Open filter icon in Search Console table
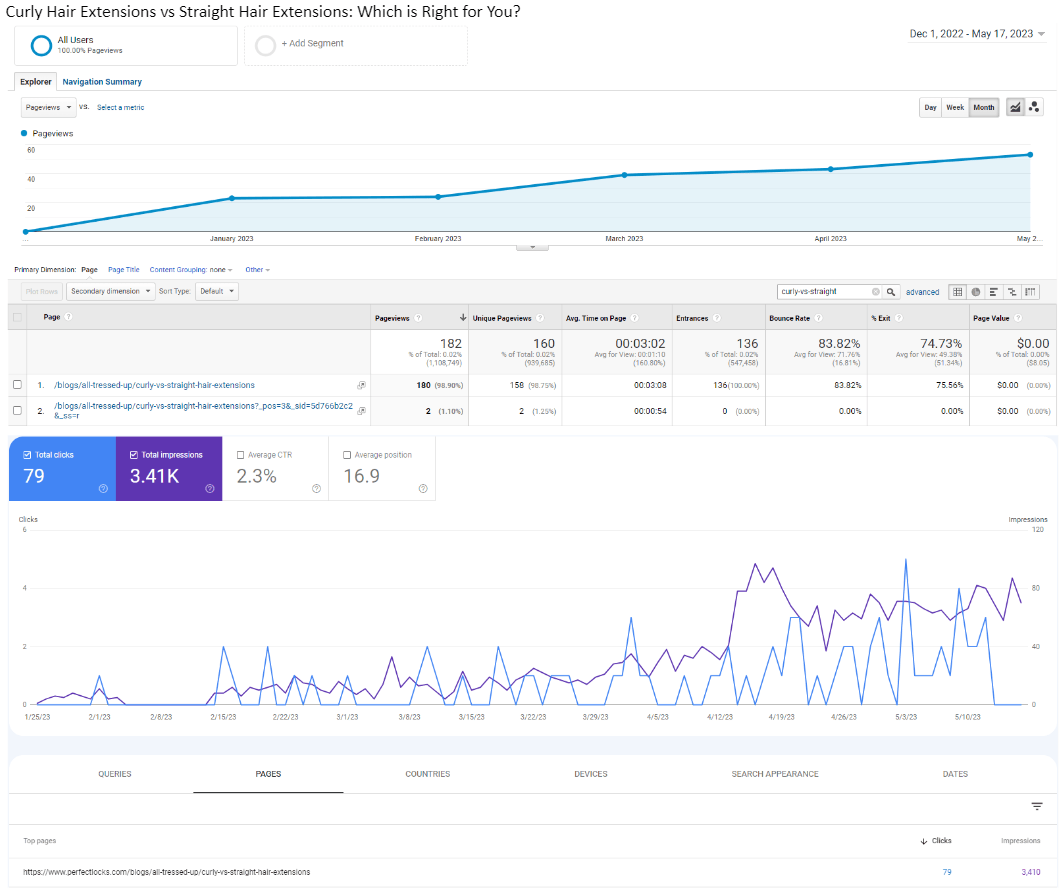This screenshot has width=1060, height=891. point(1037,807)
